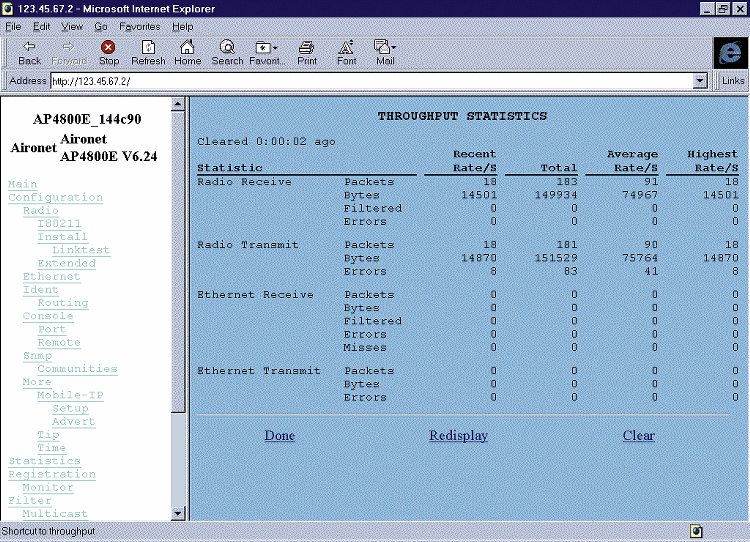Click the address bar URL field
Image resolution: width=750 pixels, height=542 pixels.
click(372, 81)
